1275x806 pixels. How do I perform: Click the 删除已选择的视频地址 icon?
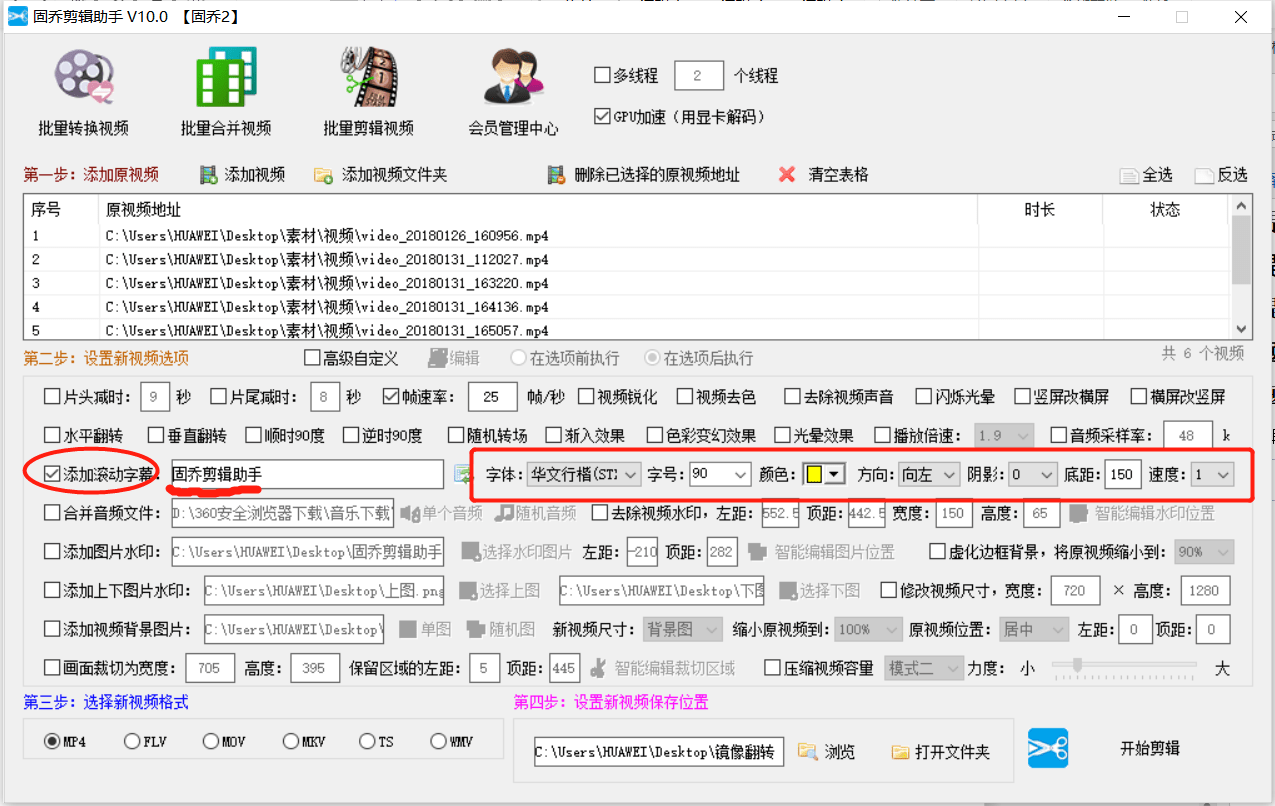pos(557,173)
